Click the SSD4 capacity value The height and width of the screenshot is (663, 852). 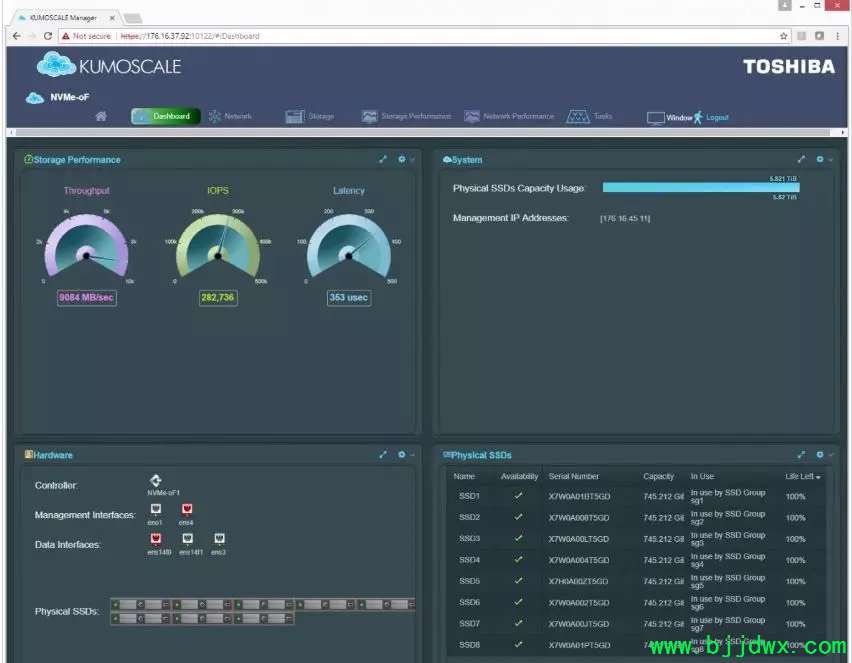point(663,560)
